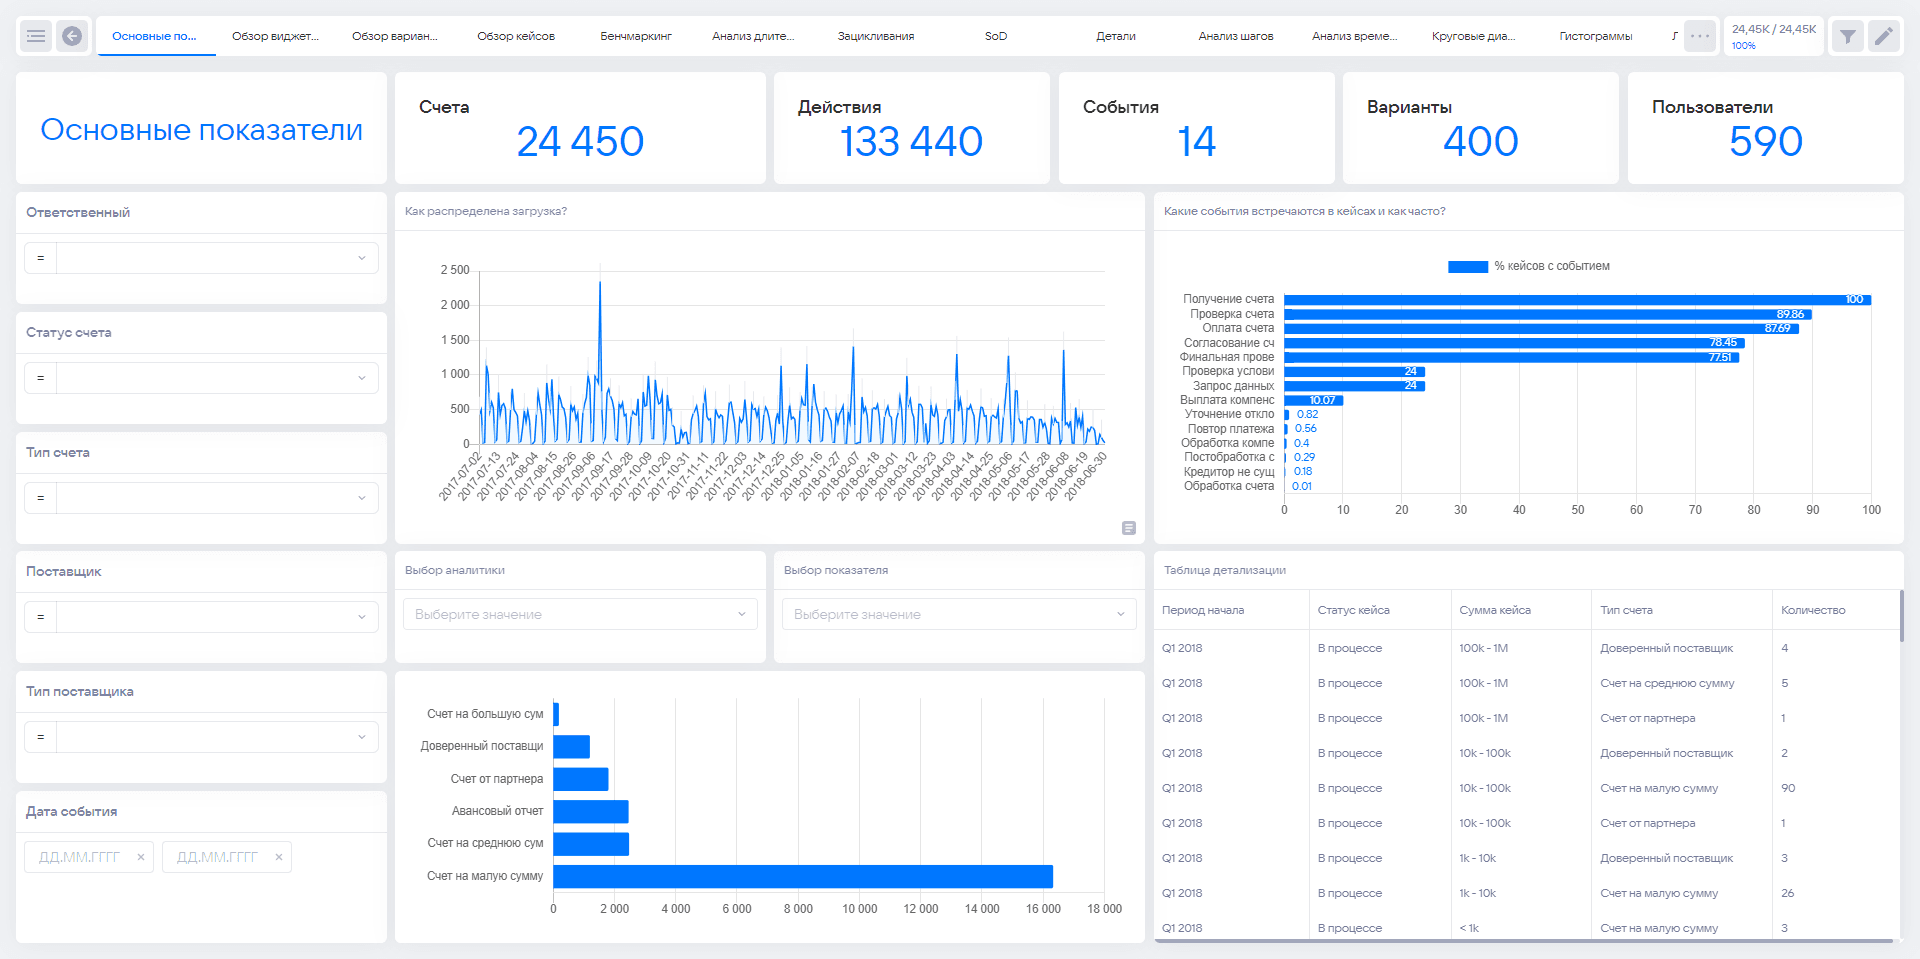Image resolution: width=1920 pixels, height=959 pixels.
Task: Click the pencil edit dashboard icon
Action: 1884,37
